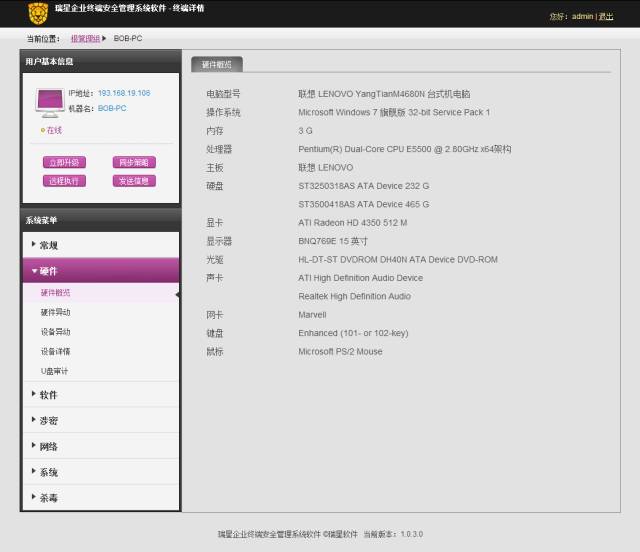Open 设备详情 device details item

(x=56, y=352)
